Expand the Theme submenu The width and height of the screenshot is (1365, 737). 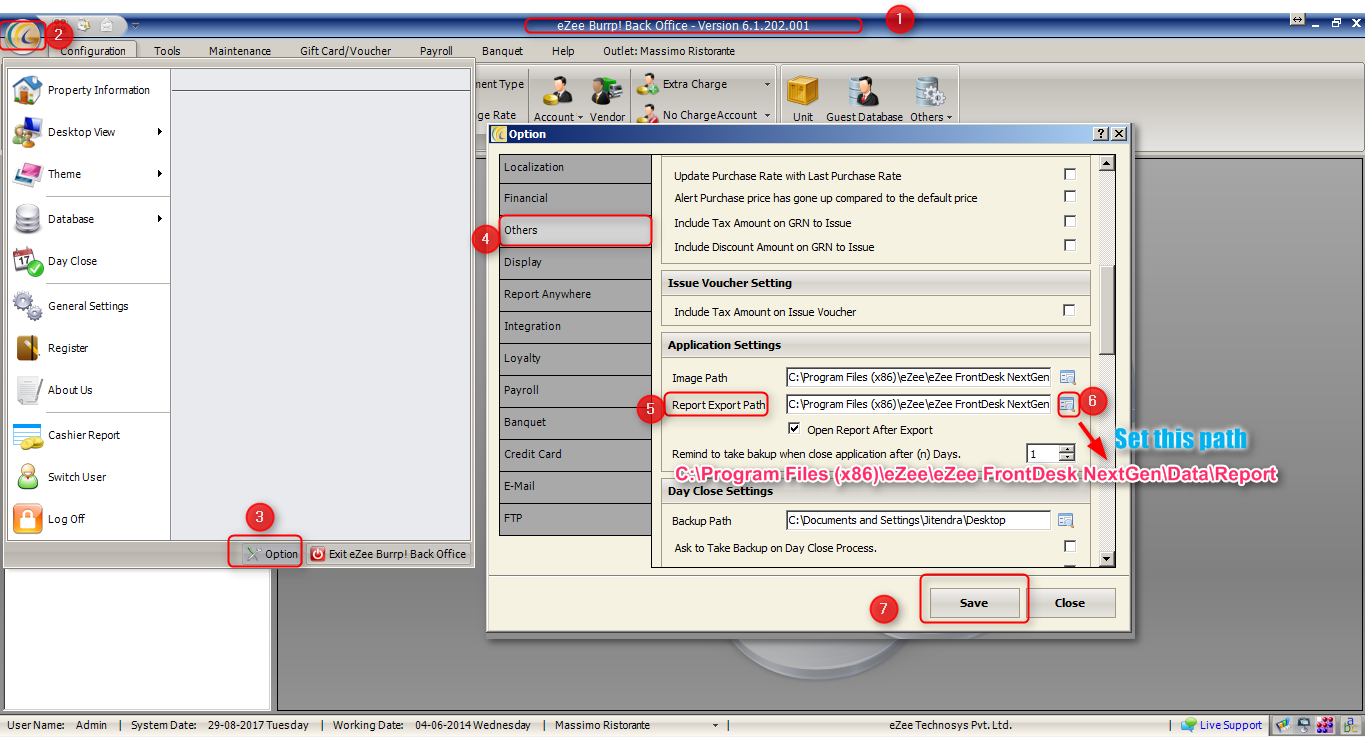[160, 174]
